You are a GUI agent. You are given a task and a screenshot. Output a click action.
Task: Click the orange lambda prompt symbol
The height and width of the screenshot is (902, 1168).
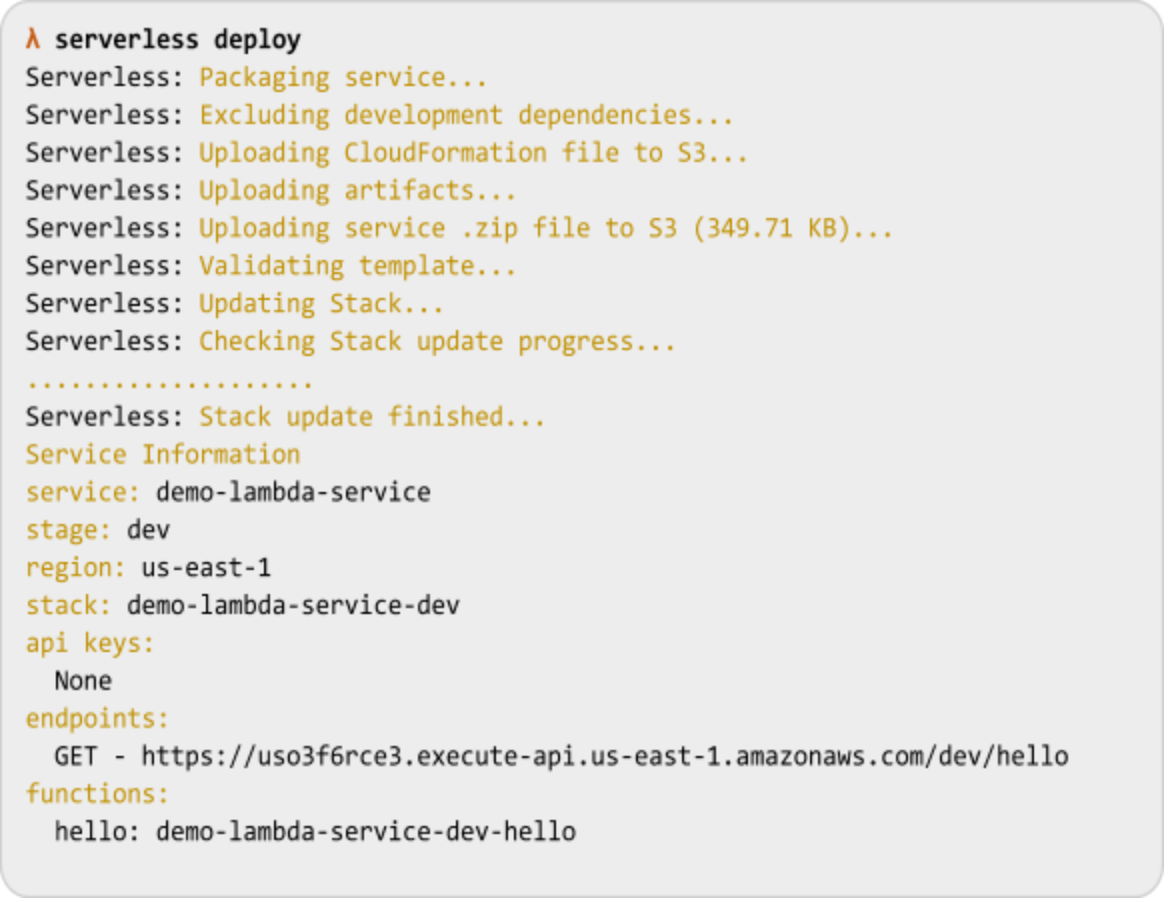point(32,39)
